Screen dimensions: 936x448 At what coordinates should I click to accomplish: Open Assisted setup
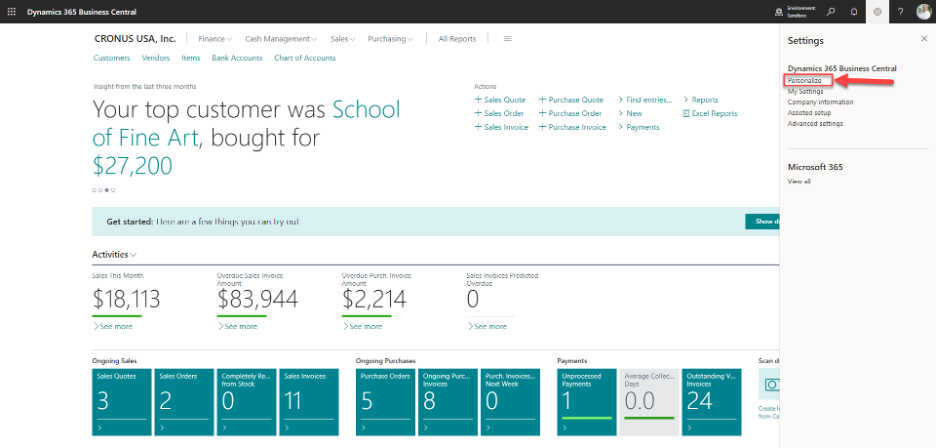pos(809,112)
